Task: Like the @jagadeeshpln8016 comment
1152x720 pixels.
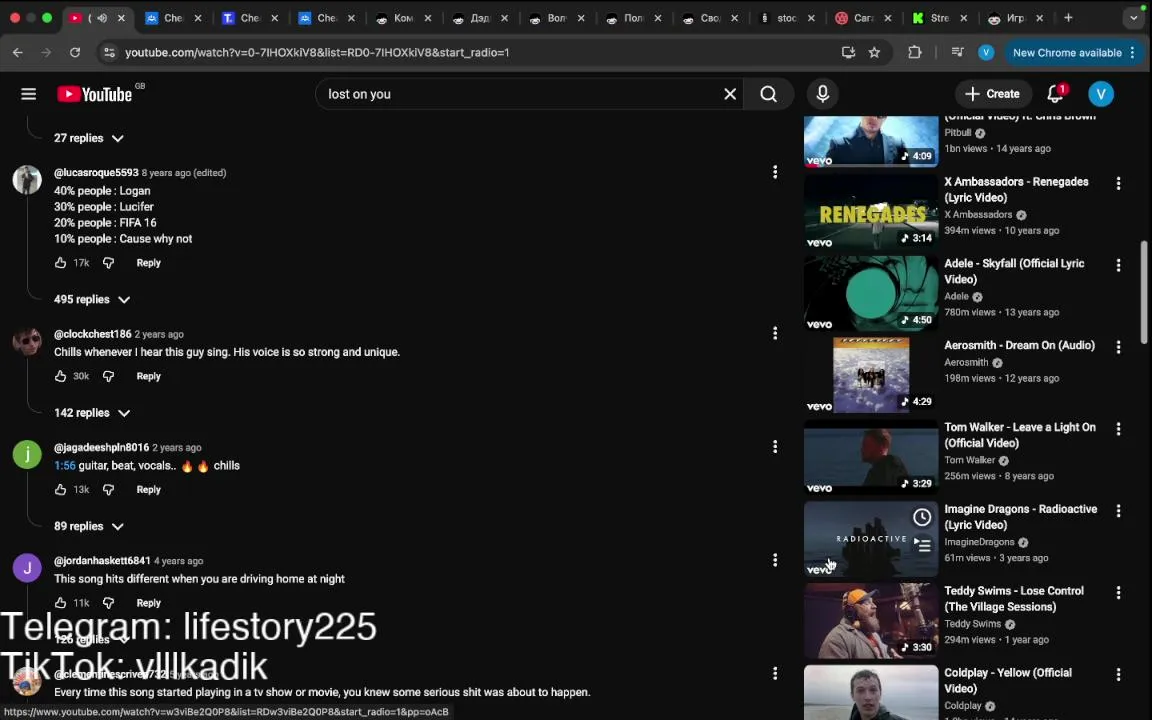Action: coord(60,489)
